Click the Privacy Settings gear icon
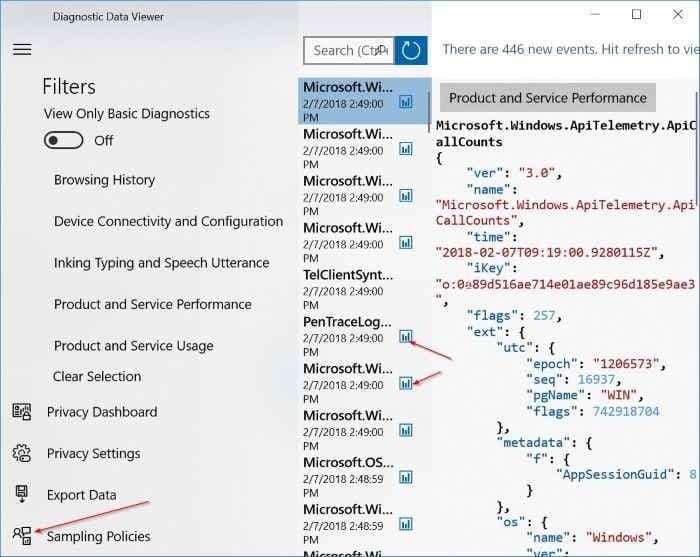 click(x=21, y=453)
